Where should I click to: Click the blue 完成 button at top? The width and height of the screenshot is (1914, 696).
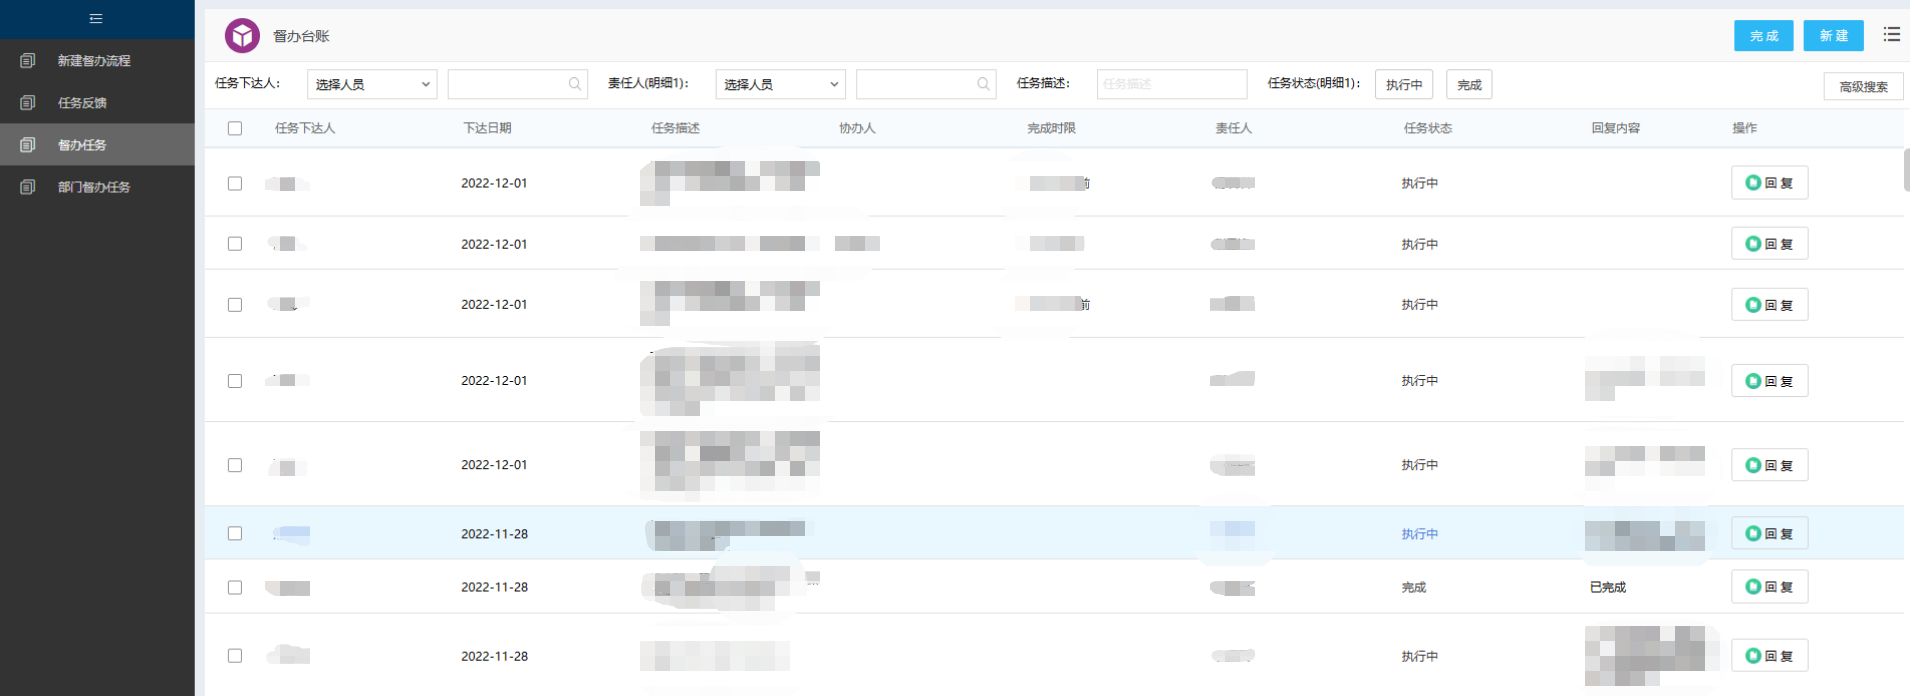[1763, 36]
